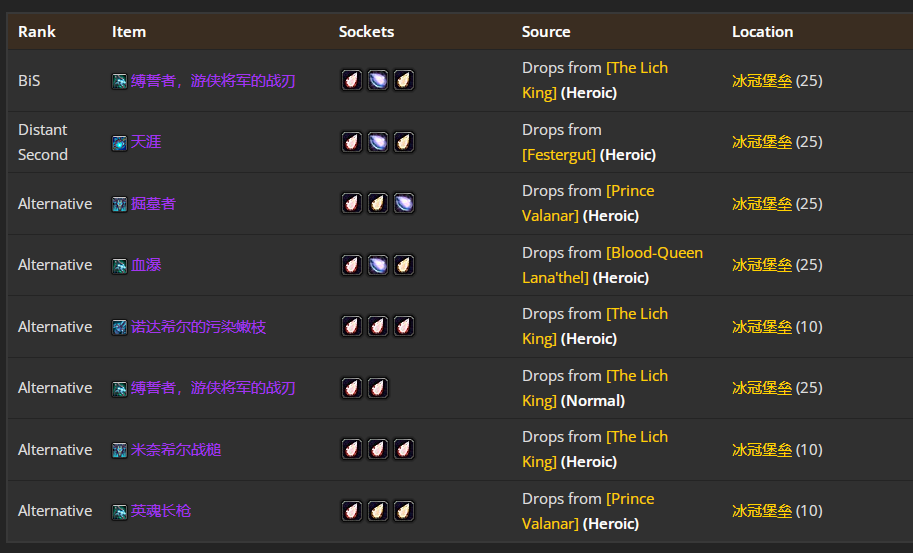Screen dimensions: 913x553
Task: Open the [Festergut] source link
Action: click(559, 155)
